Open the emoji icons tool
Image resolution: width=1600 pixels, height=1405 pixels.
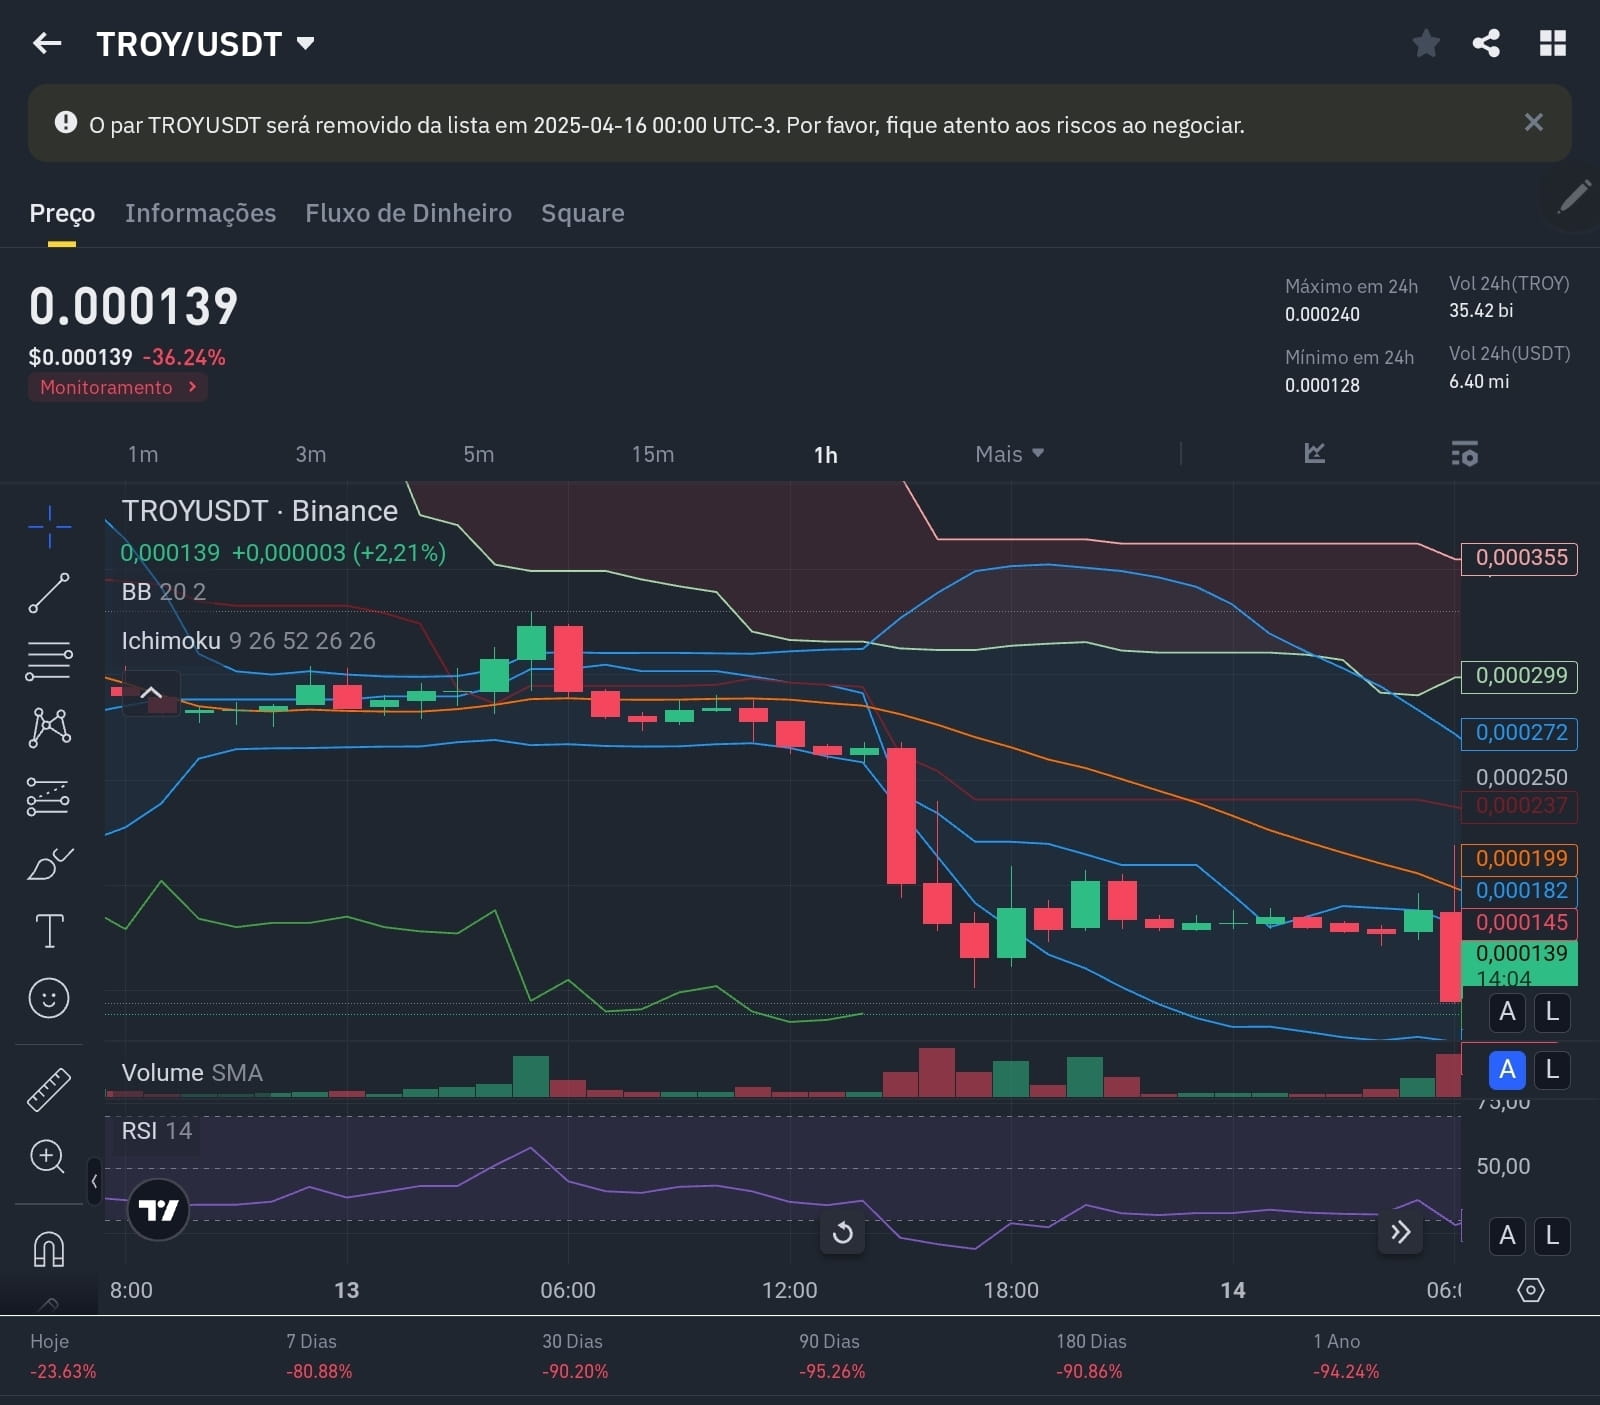pyautogui.click(x=49, y=998)
